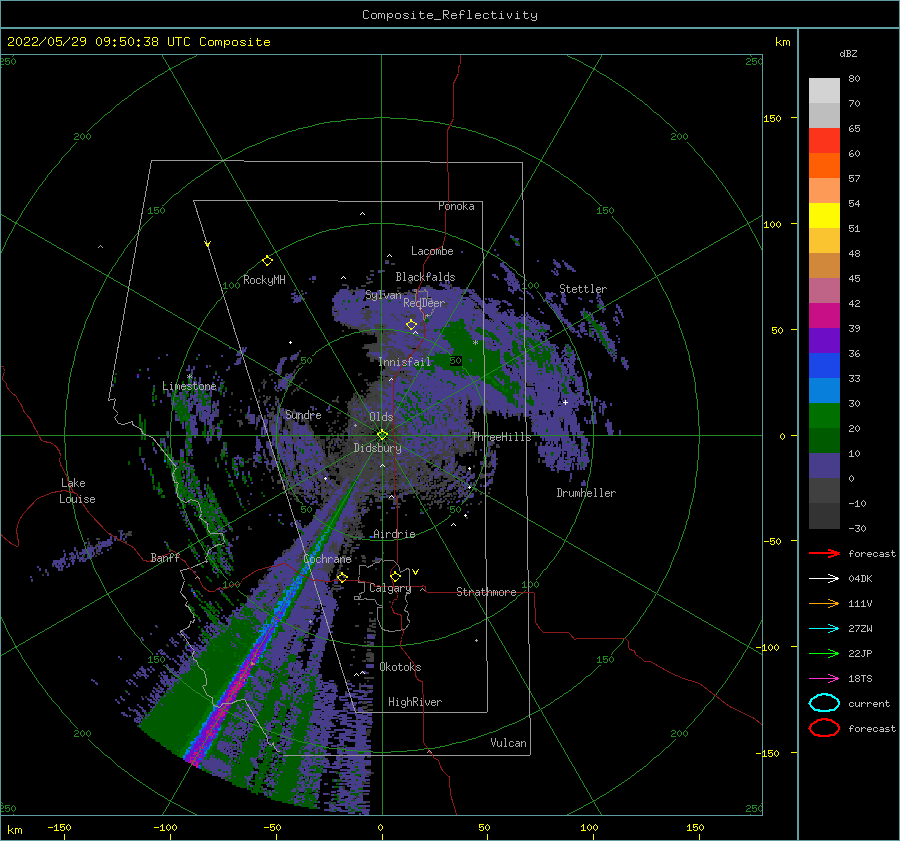The image size is (900, 841).
Task: Click the Drumheller label
Action: point(586,493)
